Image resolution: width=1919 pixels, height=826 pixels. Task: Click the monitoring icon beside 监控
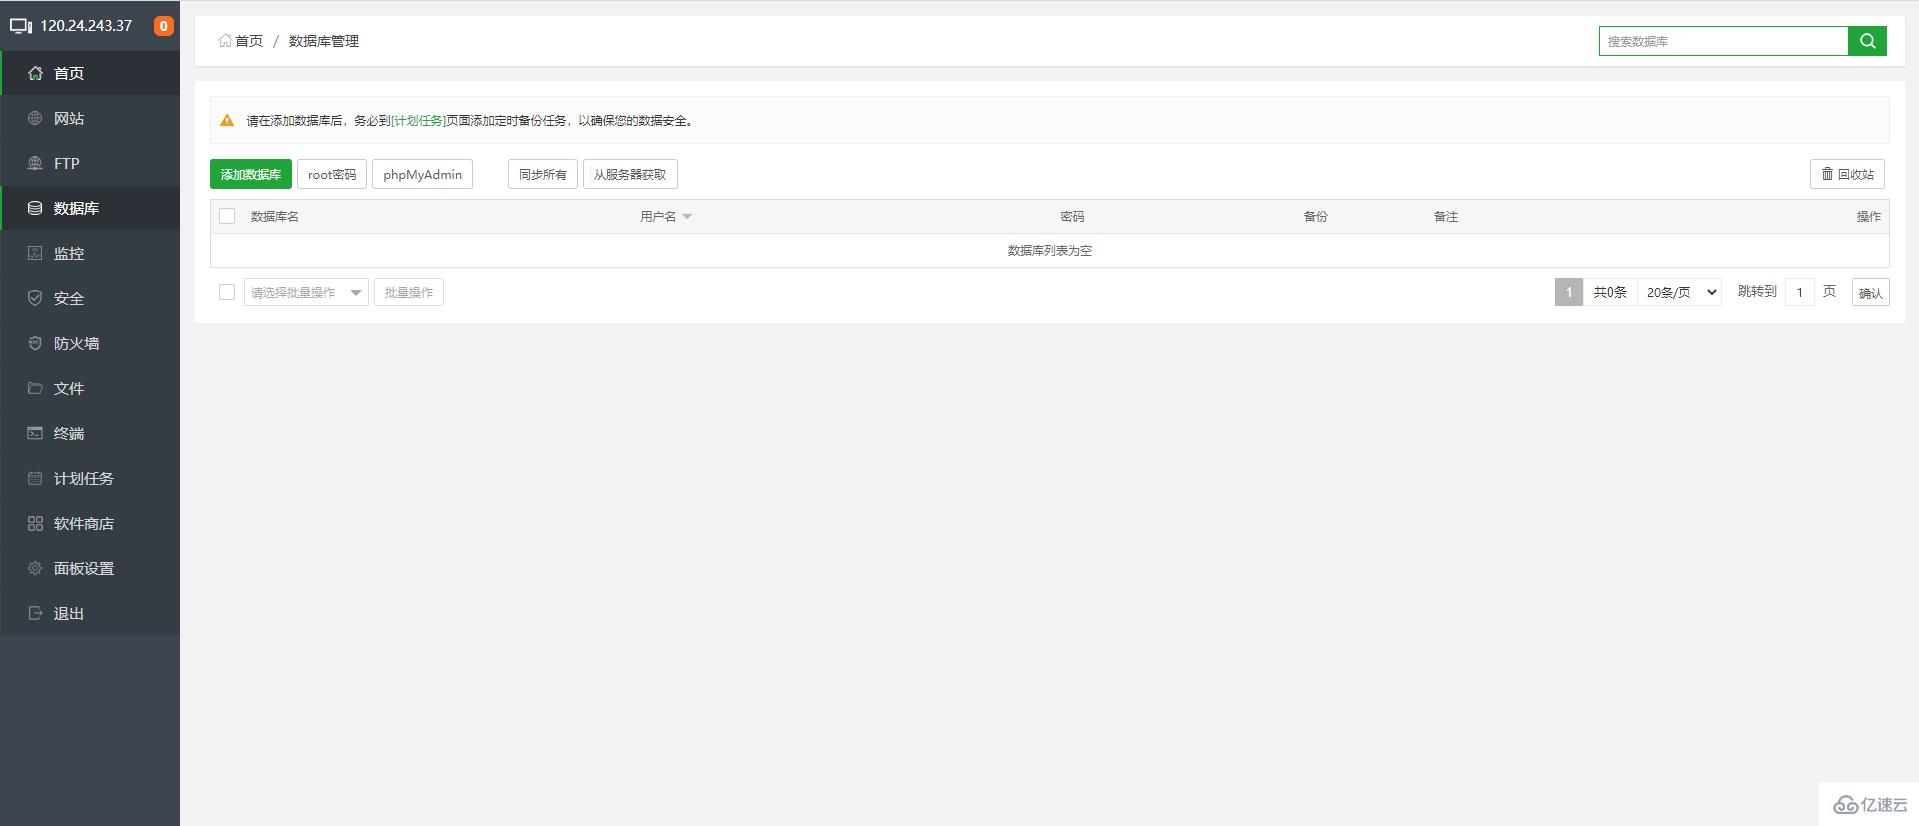[x=35, y=253]
